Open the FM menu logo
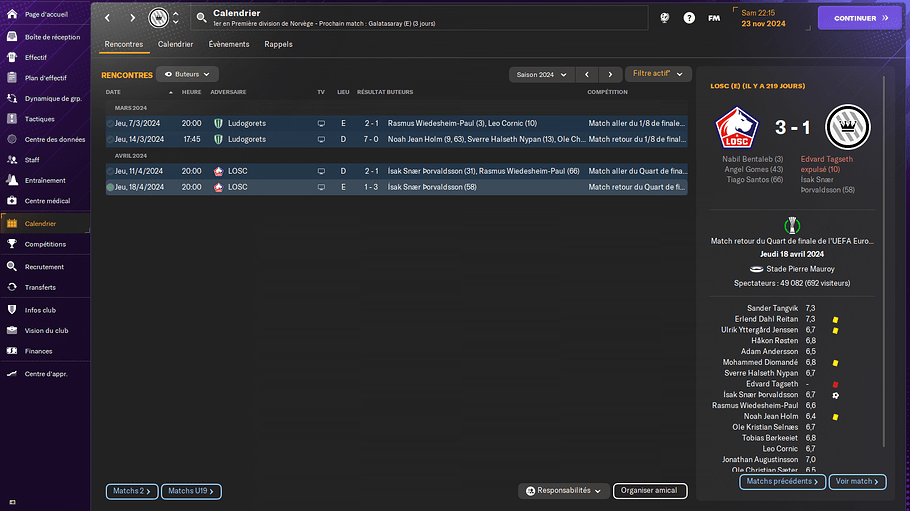The image size is (910, 511). 714,18
